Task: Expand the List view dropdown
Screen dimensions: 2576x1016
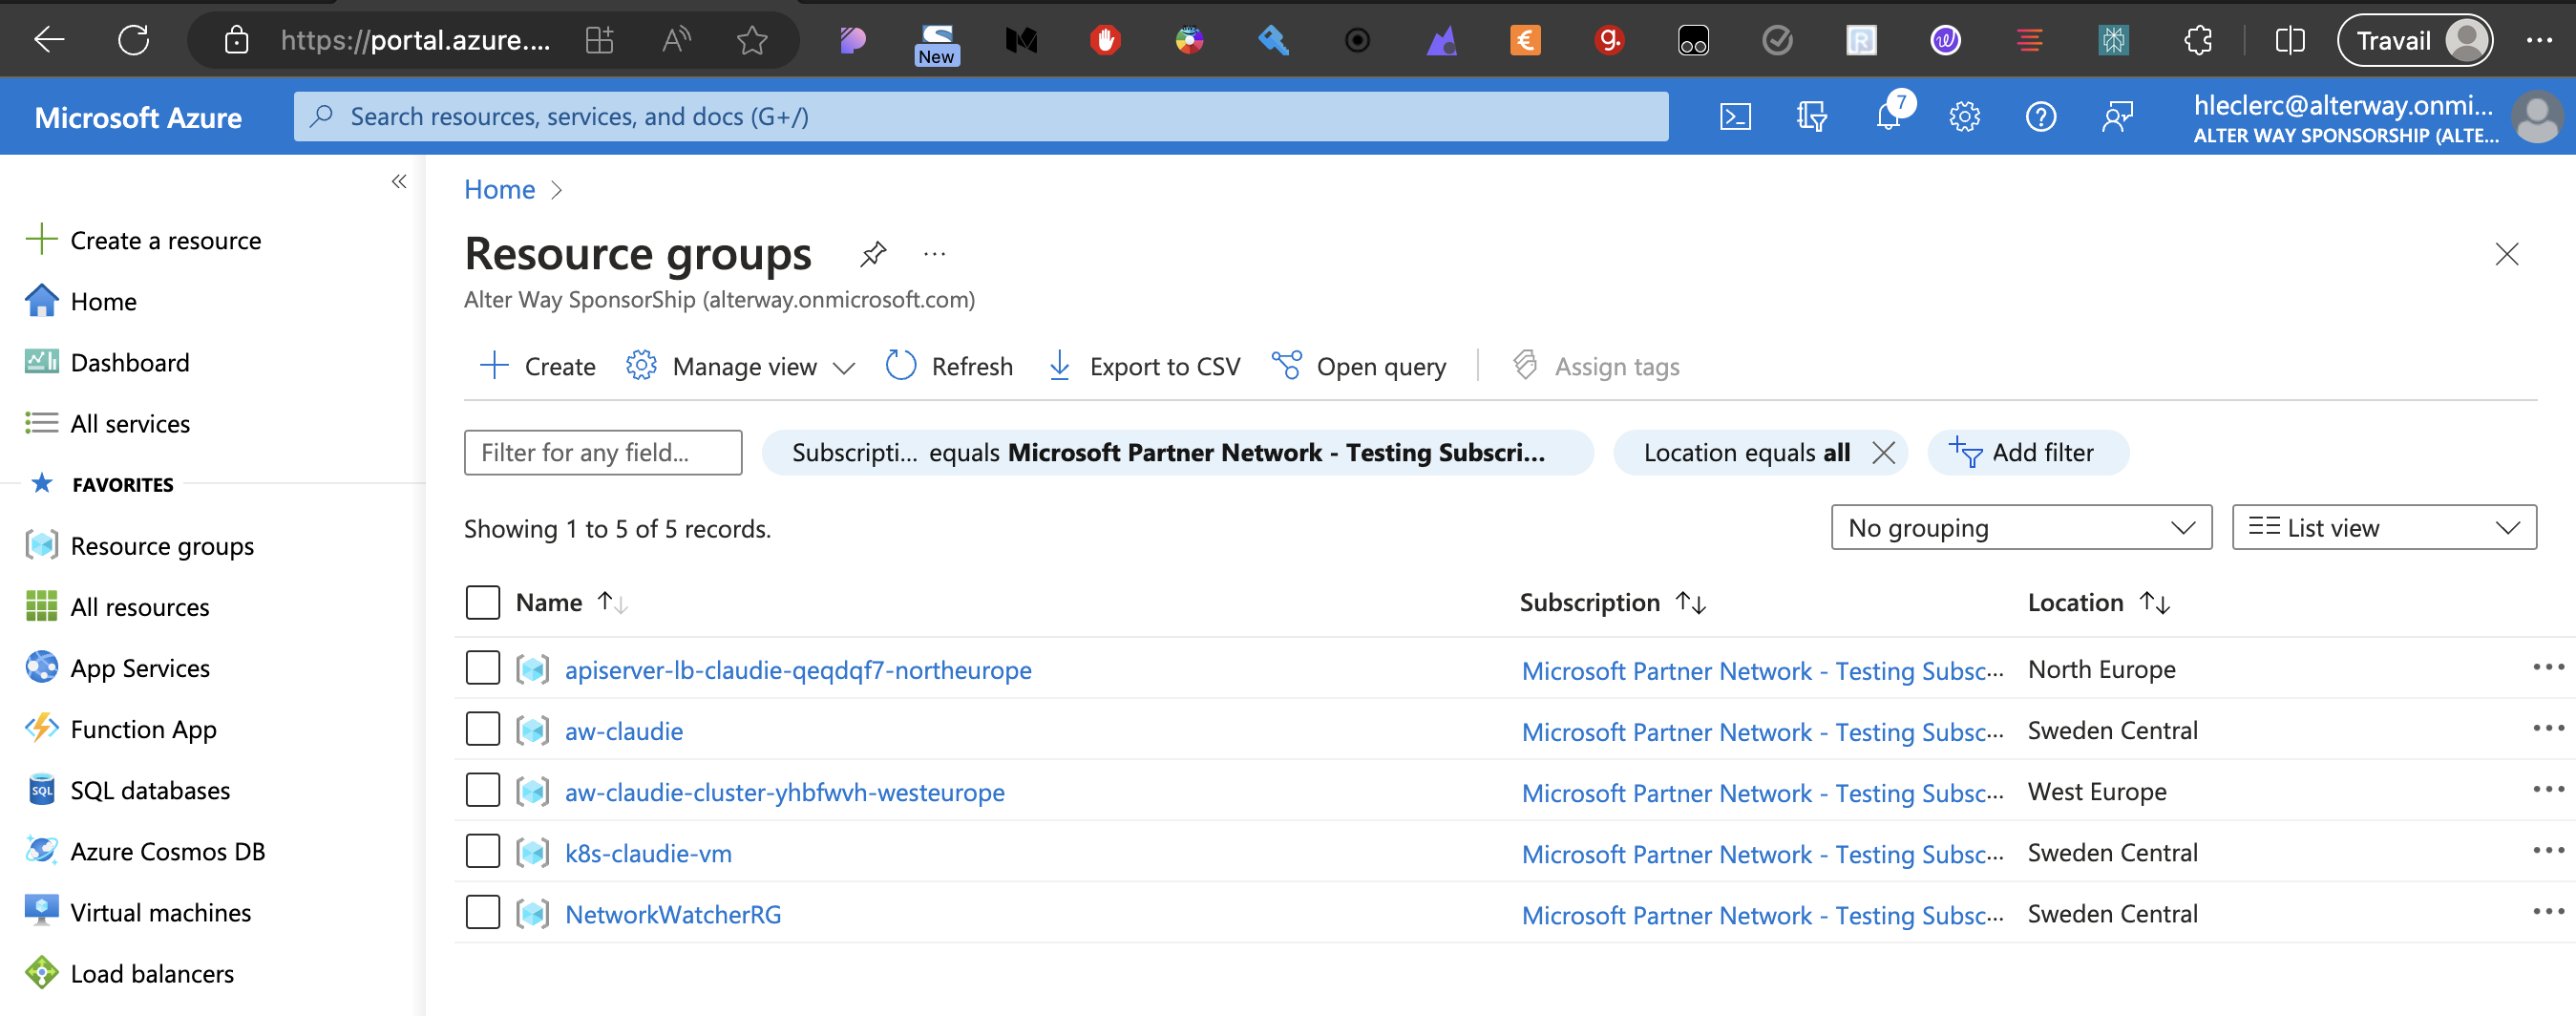Action: click(2383, 527)
